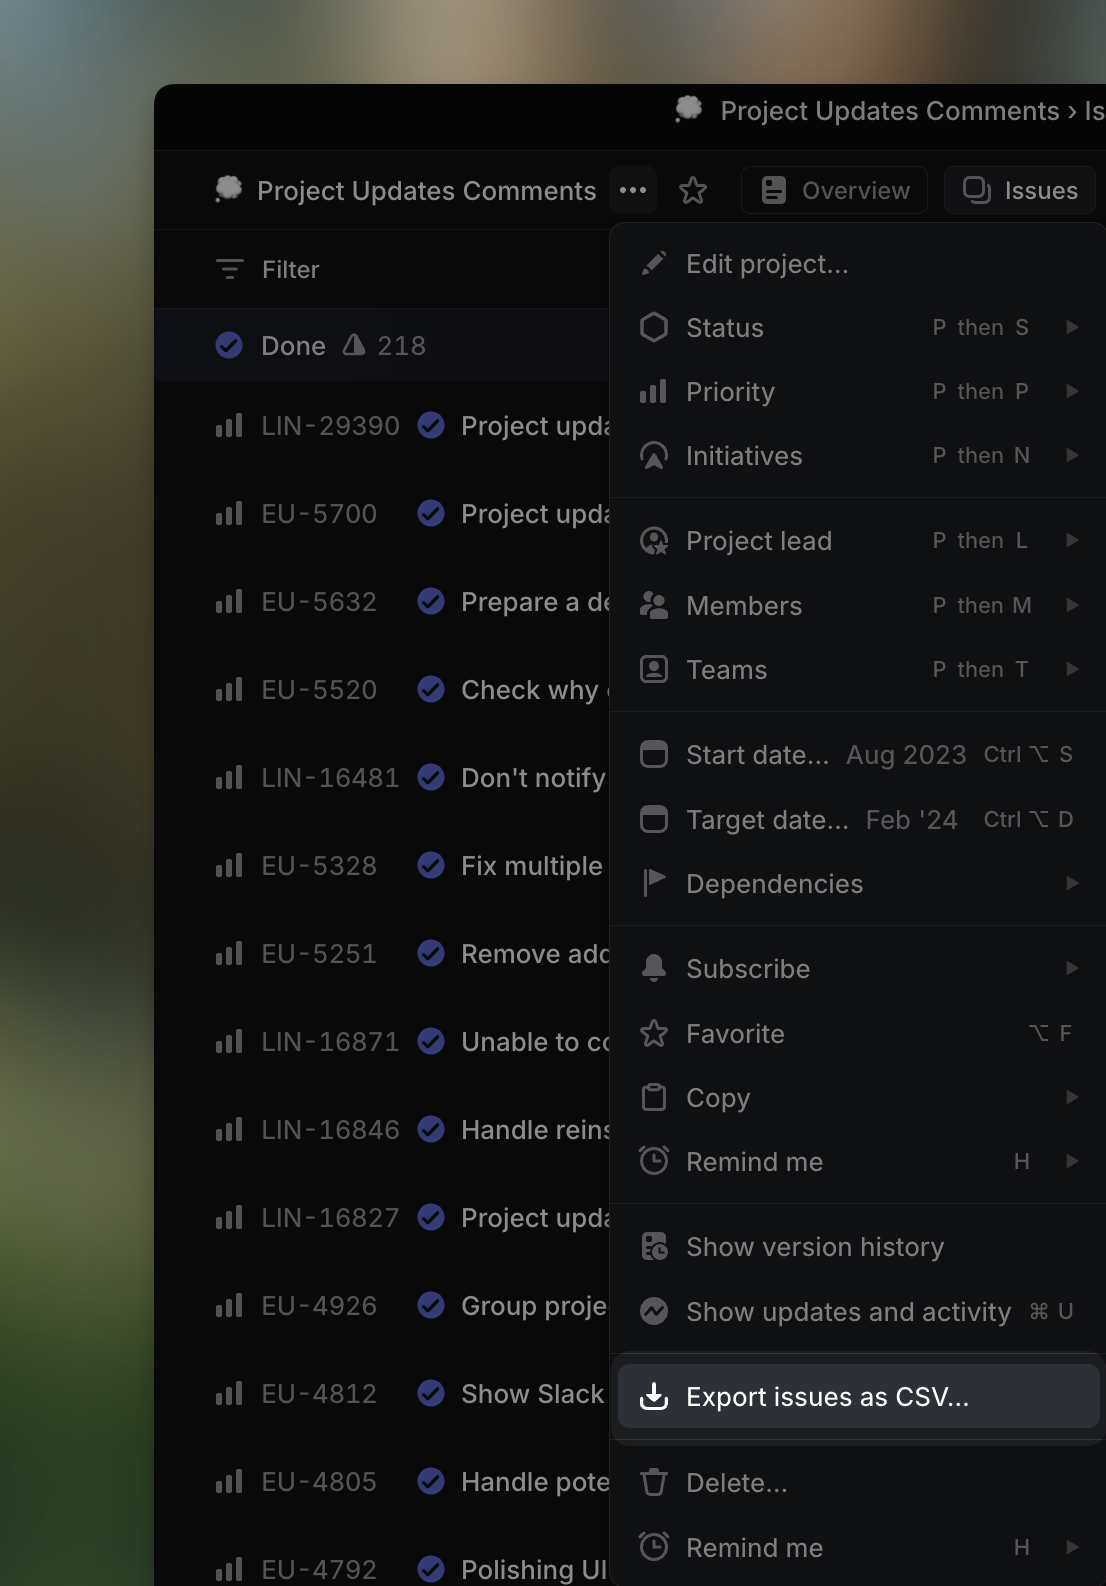Click the pencil icon for Edit project

(654, 264)
